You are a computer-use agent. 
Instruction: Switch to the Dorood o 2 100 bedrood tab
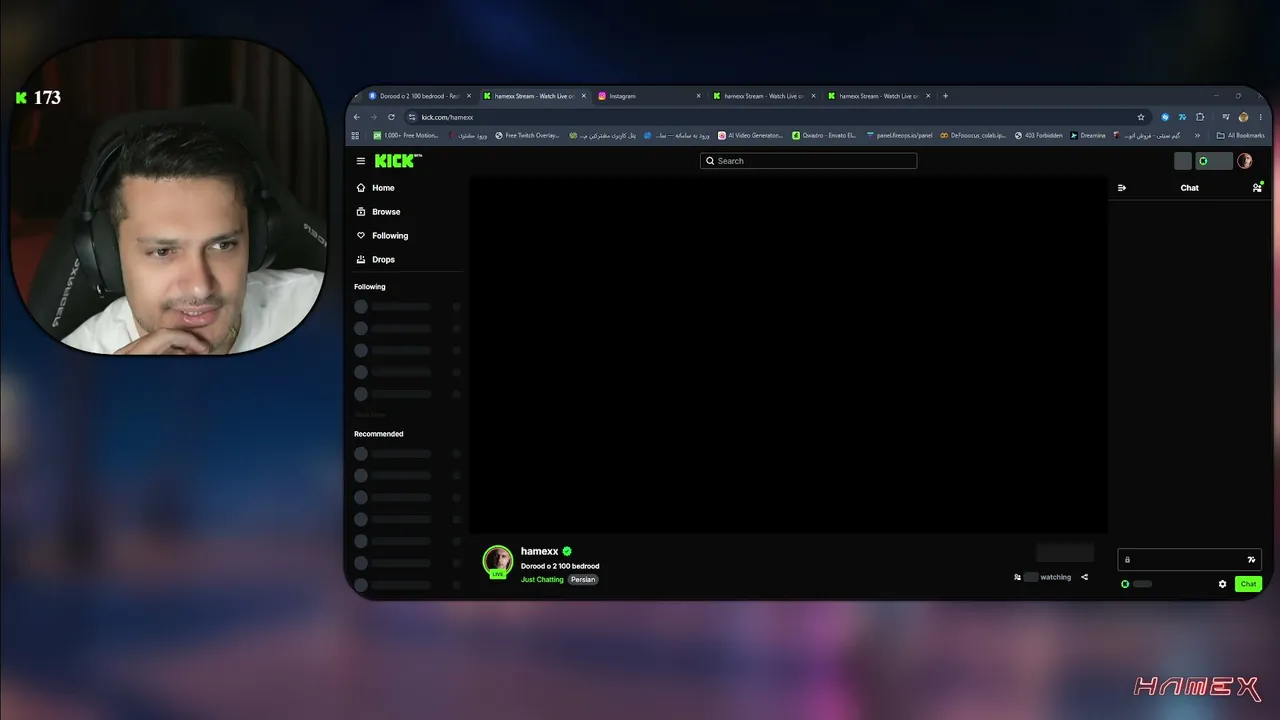(x=419, y=96)
